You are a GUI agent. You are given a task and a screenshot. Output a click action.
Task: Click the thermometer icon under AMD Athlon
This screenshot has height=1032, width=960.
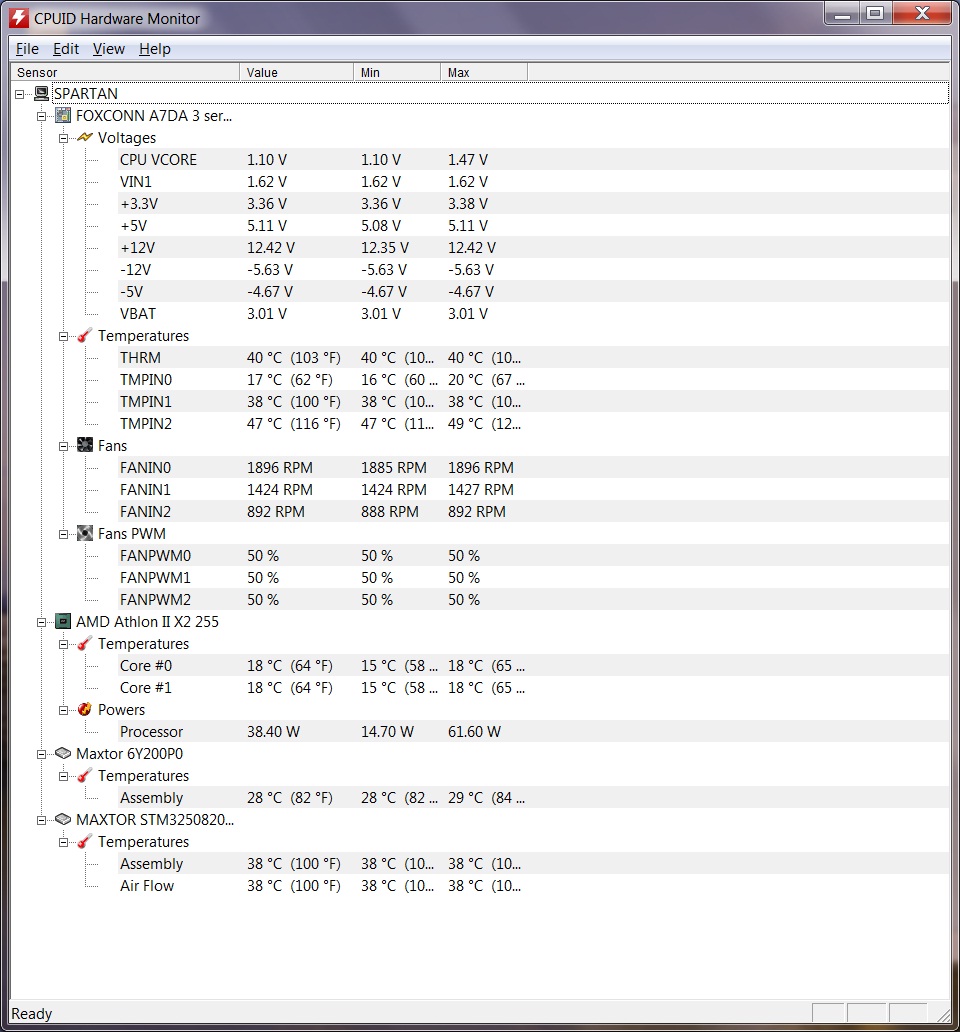[x=85, y=644]
